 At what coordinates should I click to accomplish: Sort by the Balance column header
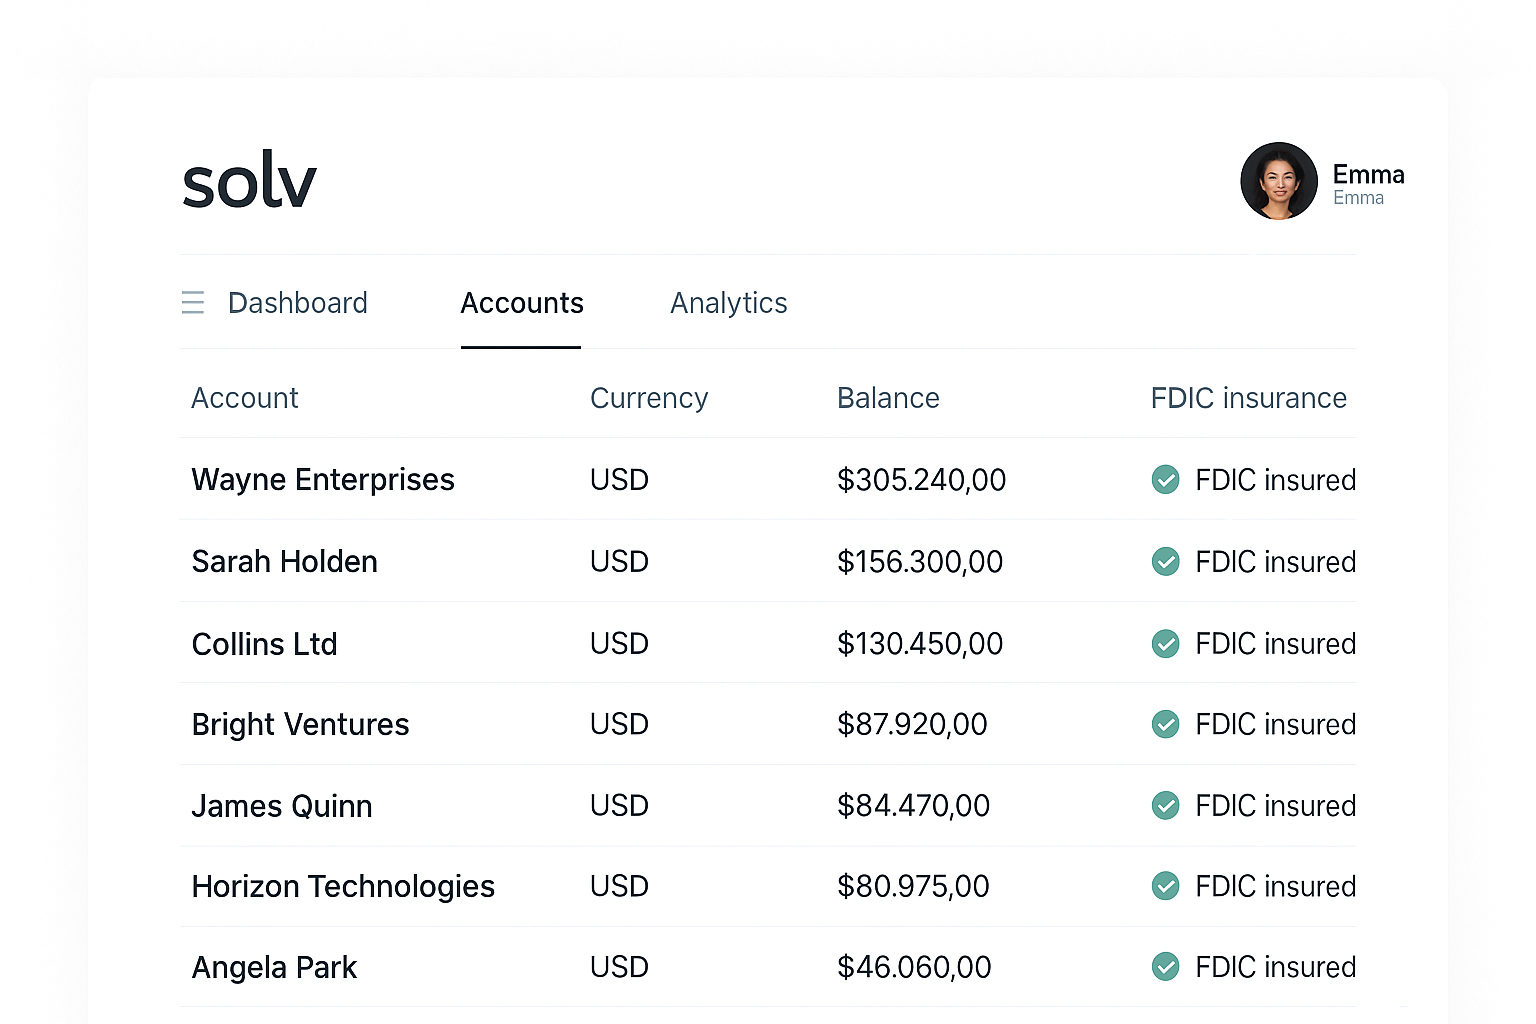point(888,397)
